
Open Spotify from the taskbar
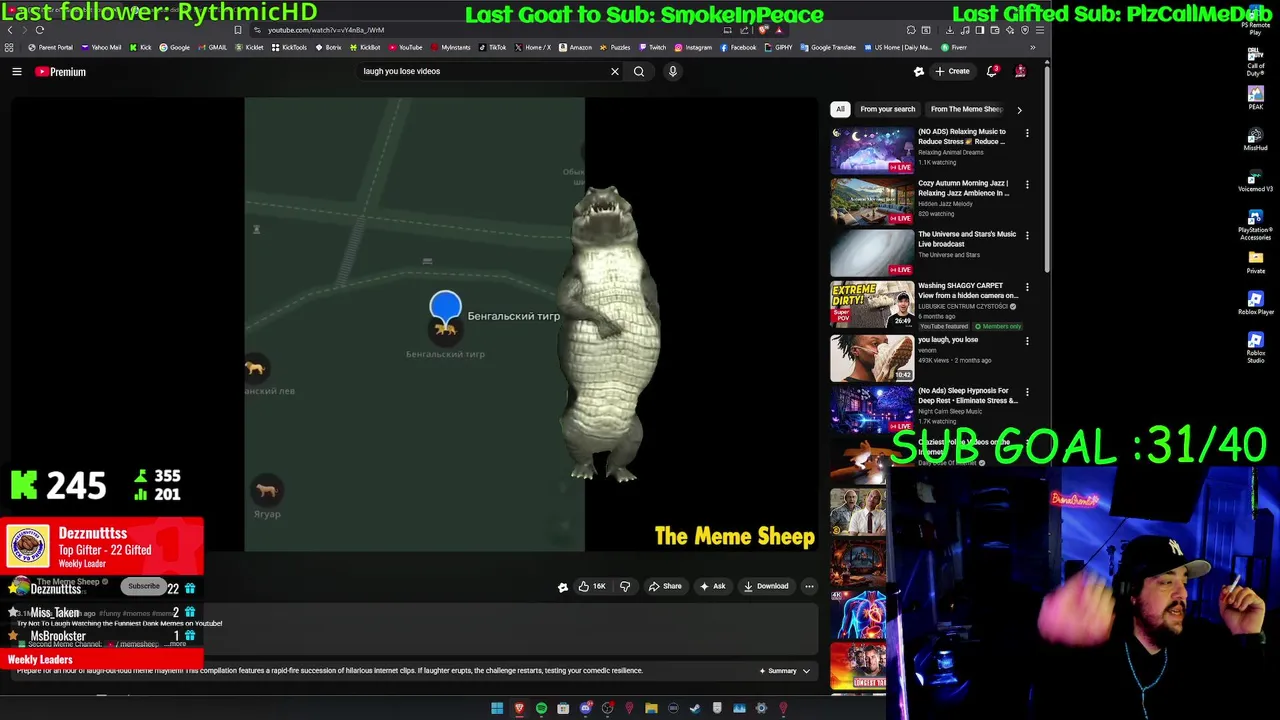(541, 708)
